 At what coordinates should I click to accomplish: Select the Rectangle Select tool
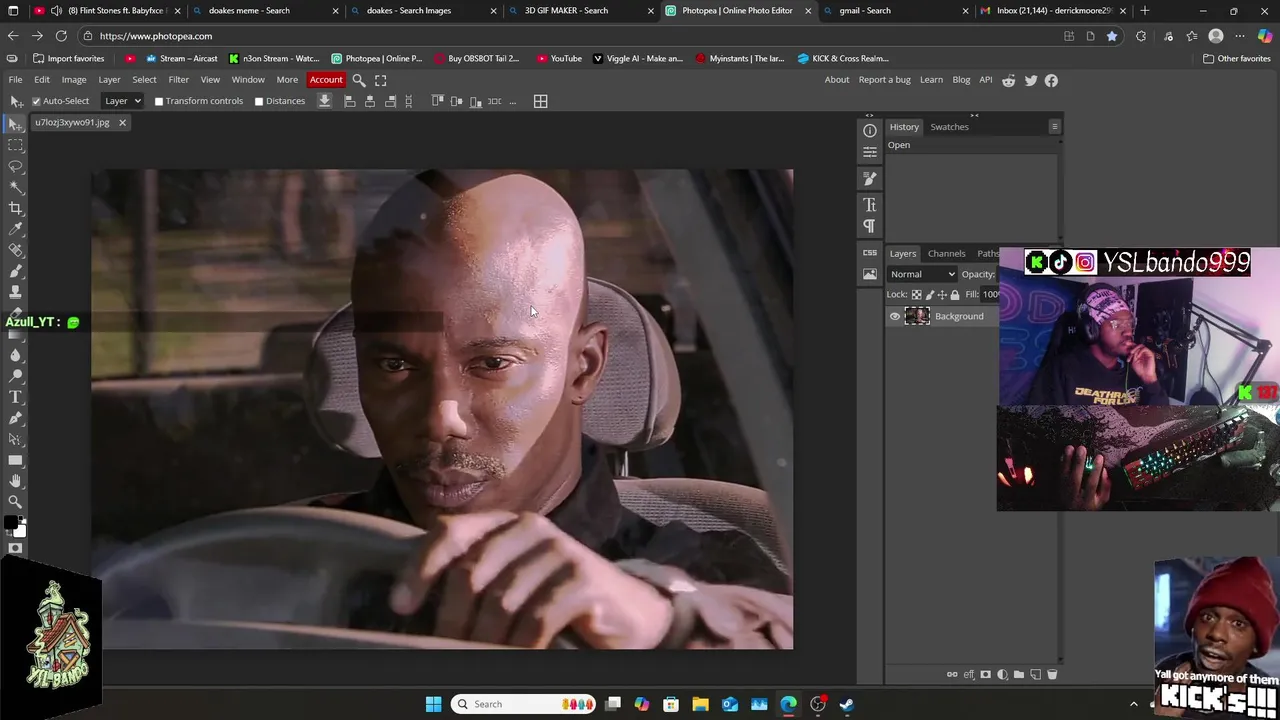(x=16, y=145)
